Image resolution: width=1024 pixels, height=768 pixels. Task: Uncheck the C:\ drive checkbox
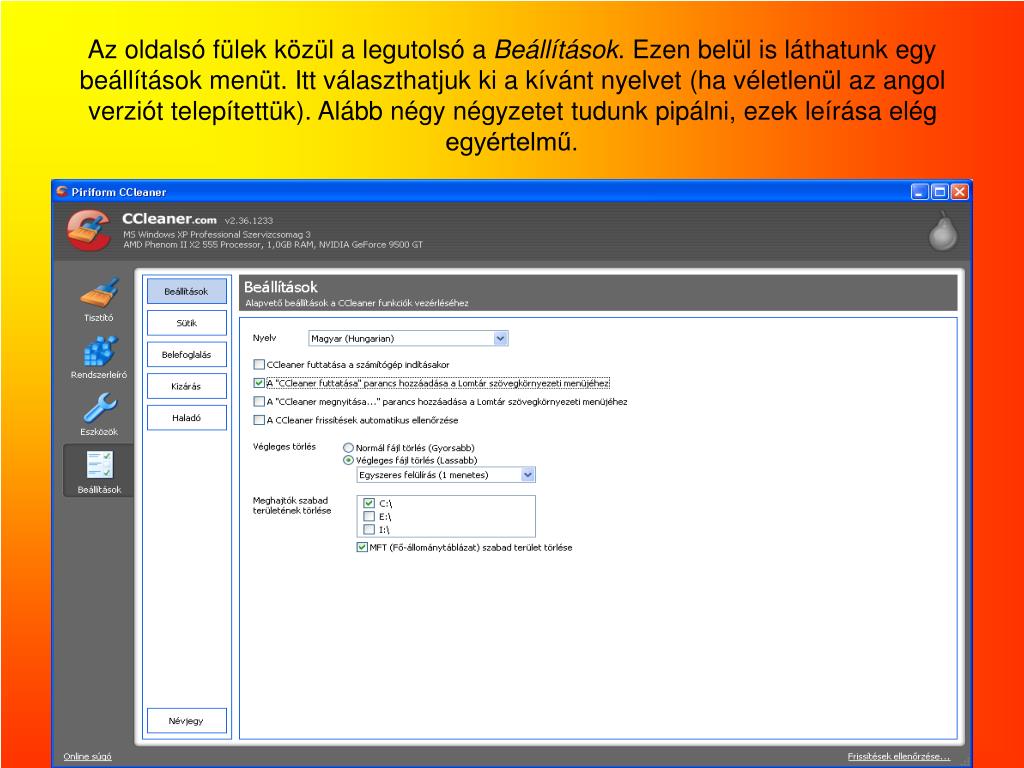pyautogui.click(x=369, y=504)
